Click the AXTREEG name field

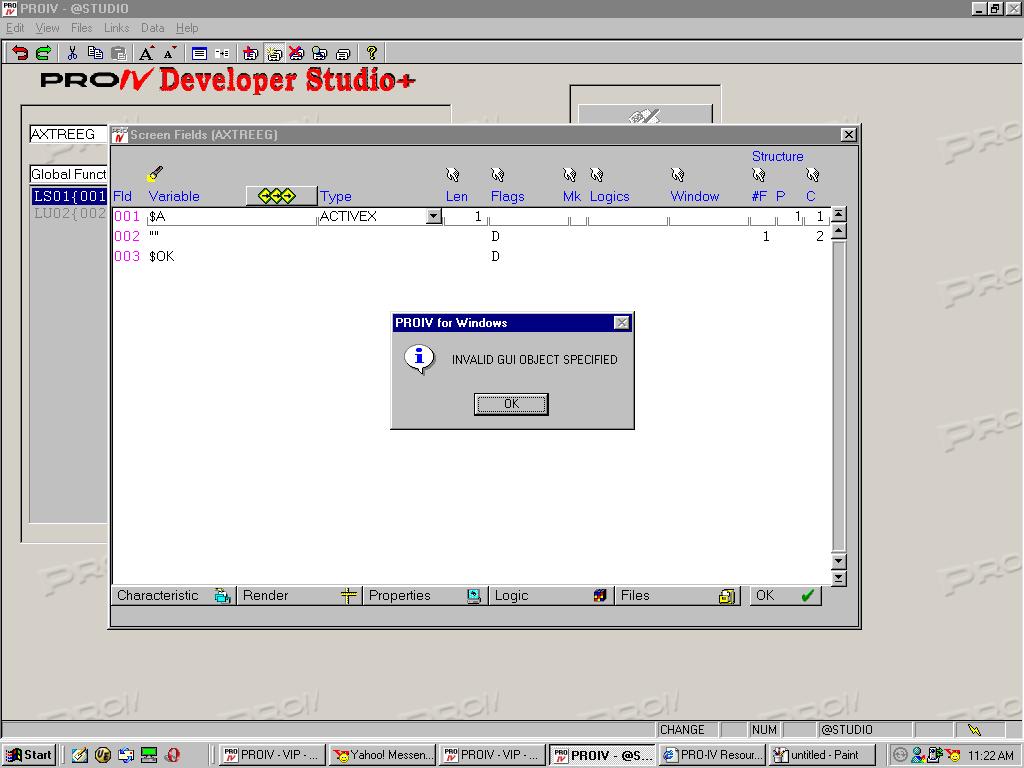coord(68,134)
